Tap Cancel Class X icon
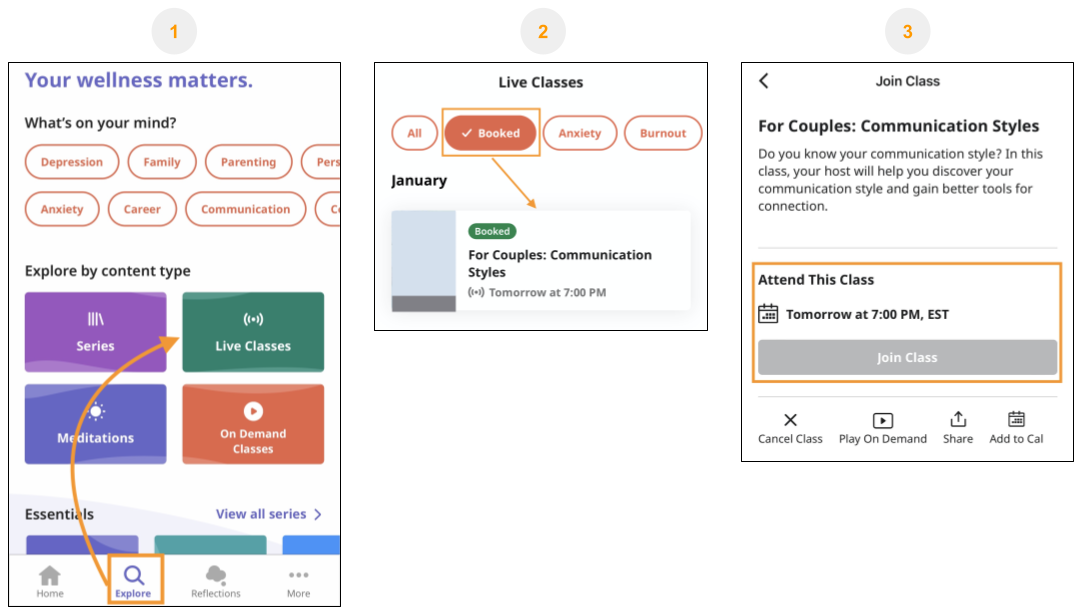This screenshot has height=616, width=1084. point(790,420)
